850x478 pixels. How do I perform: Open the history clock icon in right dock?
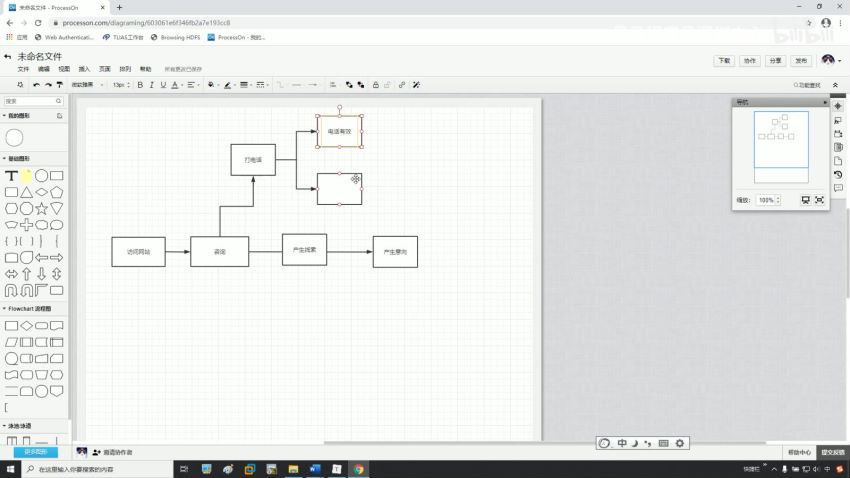(838, 175)
